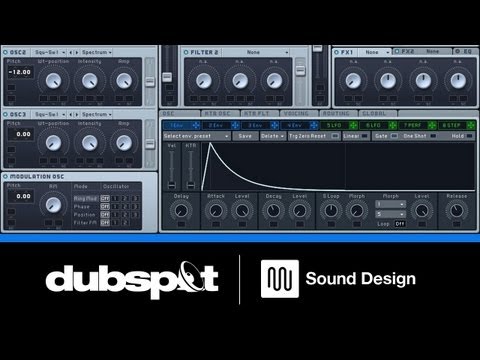Click OSC2 pitch value field -12.00
This screenshot has width=480, height=360.
pos(20,72)
